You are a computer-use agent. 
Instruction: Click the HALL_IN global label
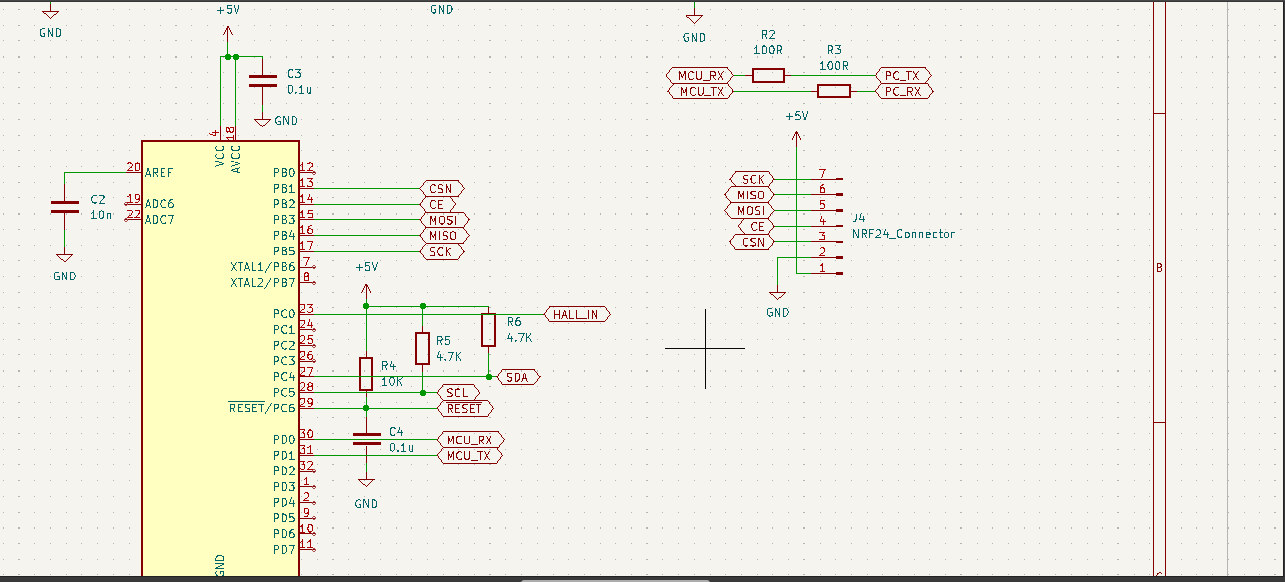pyautogui.click(x=577, y=314)
